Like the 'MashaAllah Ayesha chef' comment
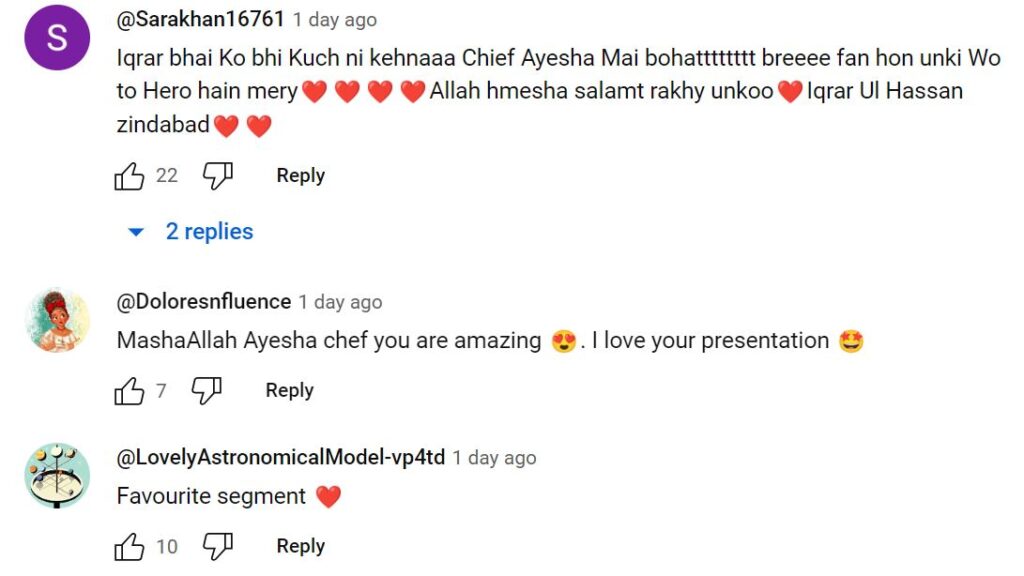The width and height of the screenshot is (1024, 576). (129, 391)
